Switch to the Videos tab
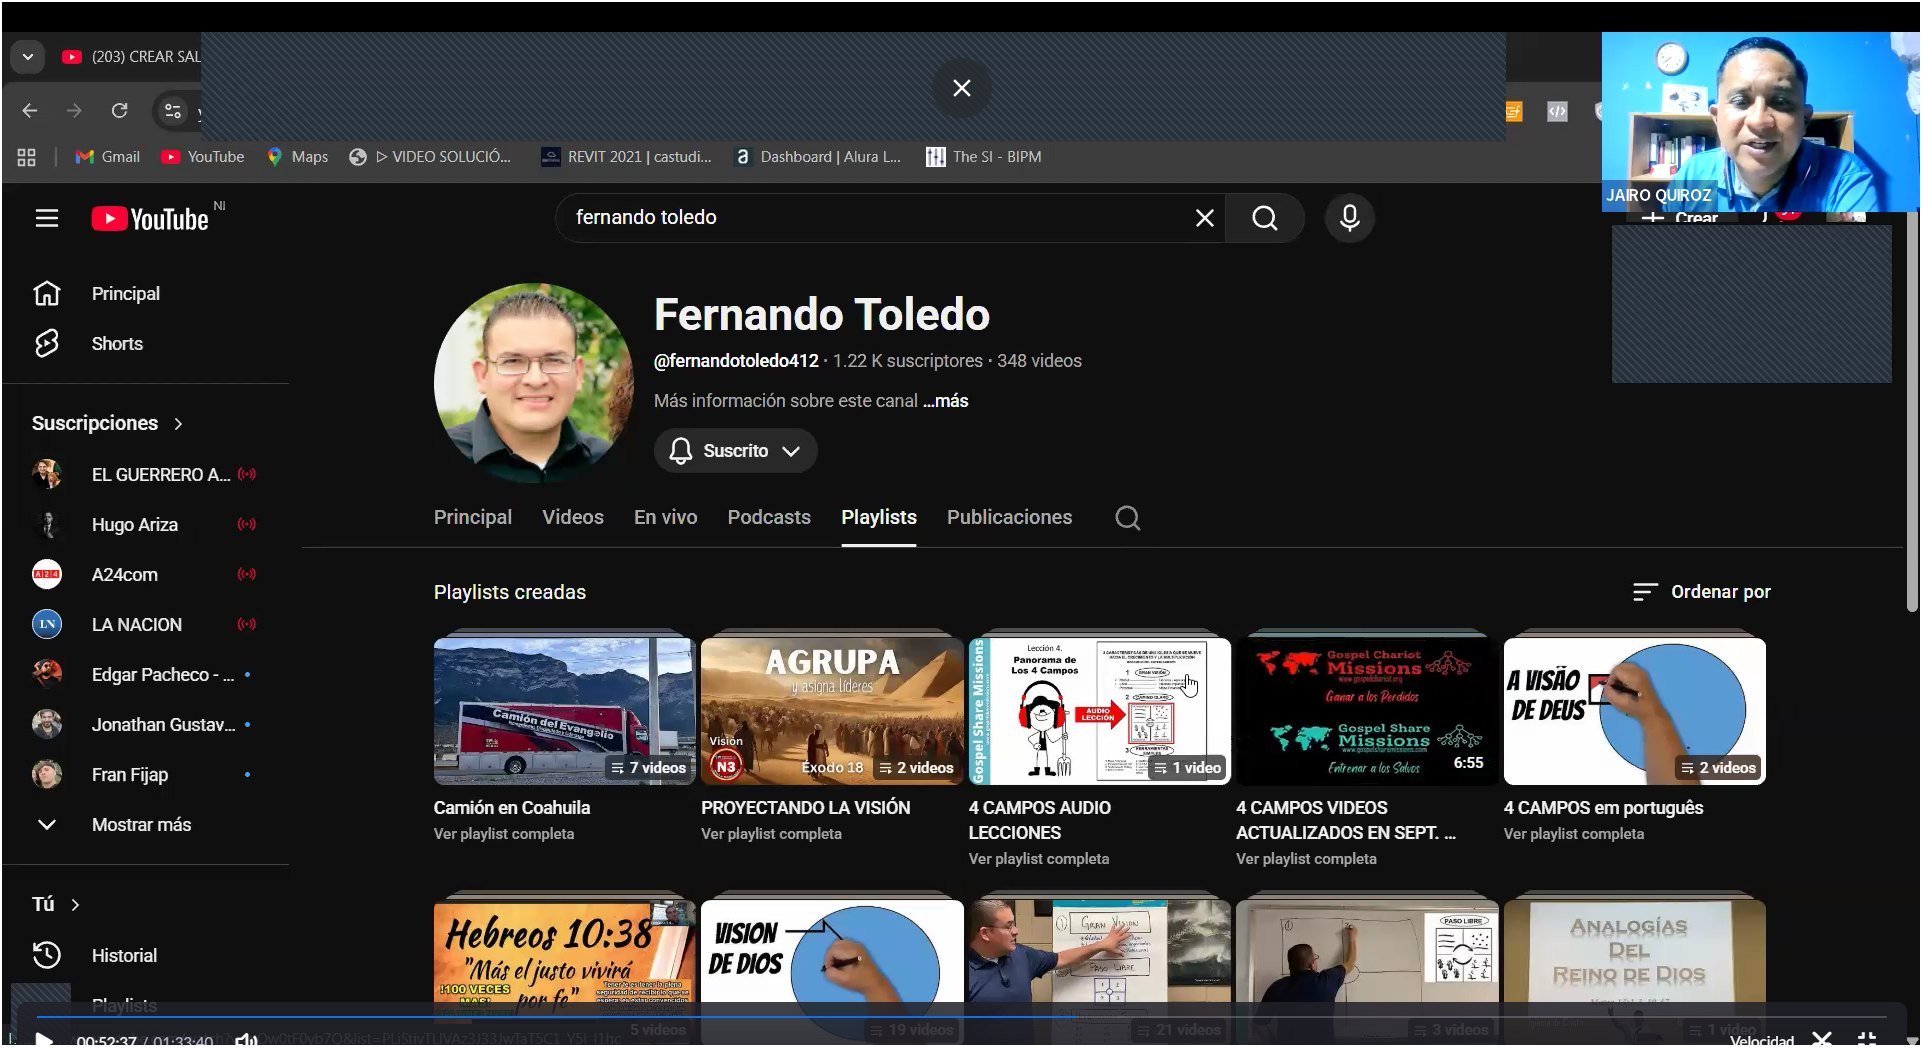Viewport: 1922px width, 1047px height. (x=573, y=518)
